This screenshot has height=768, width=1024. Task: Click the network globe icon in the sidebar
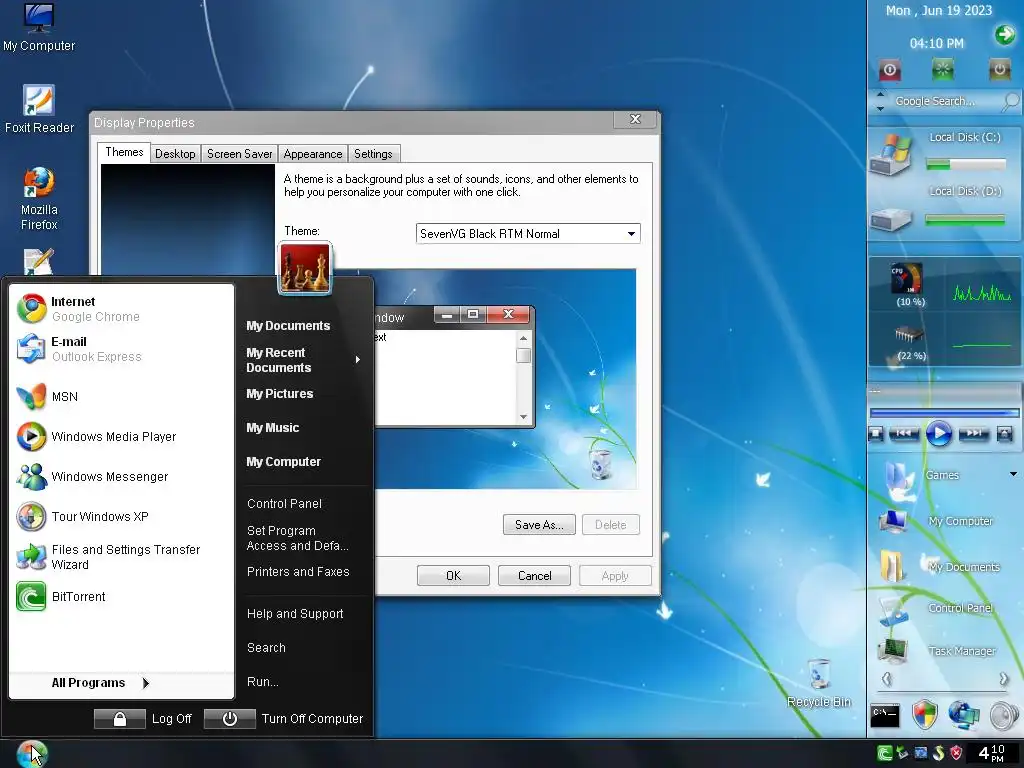pyautogui.click(x=964, y=714)
